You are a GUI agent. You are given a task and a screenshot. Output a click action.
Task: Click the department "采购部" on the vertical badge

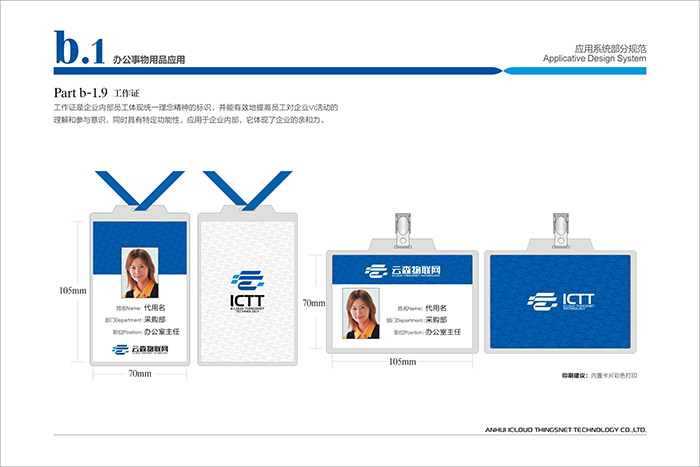(x=154, y=320)
